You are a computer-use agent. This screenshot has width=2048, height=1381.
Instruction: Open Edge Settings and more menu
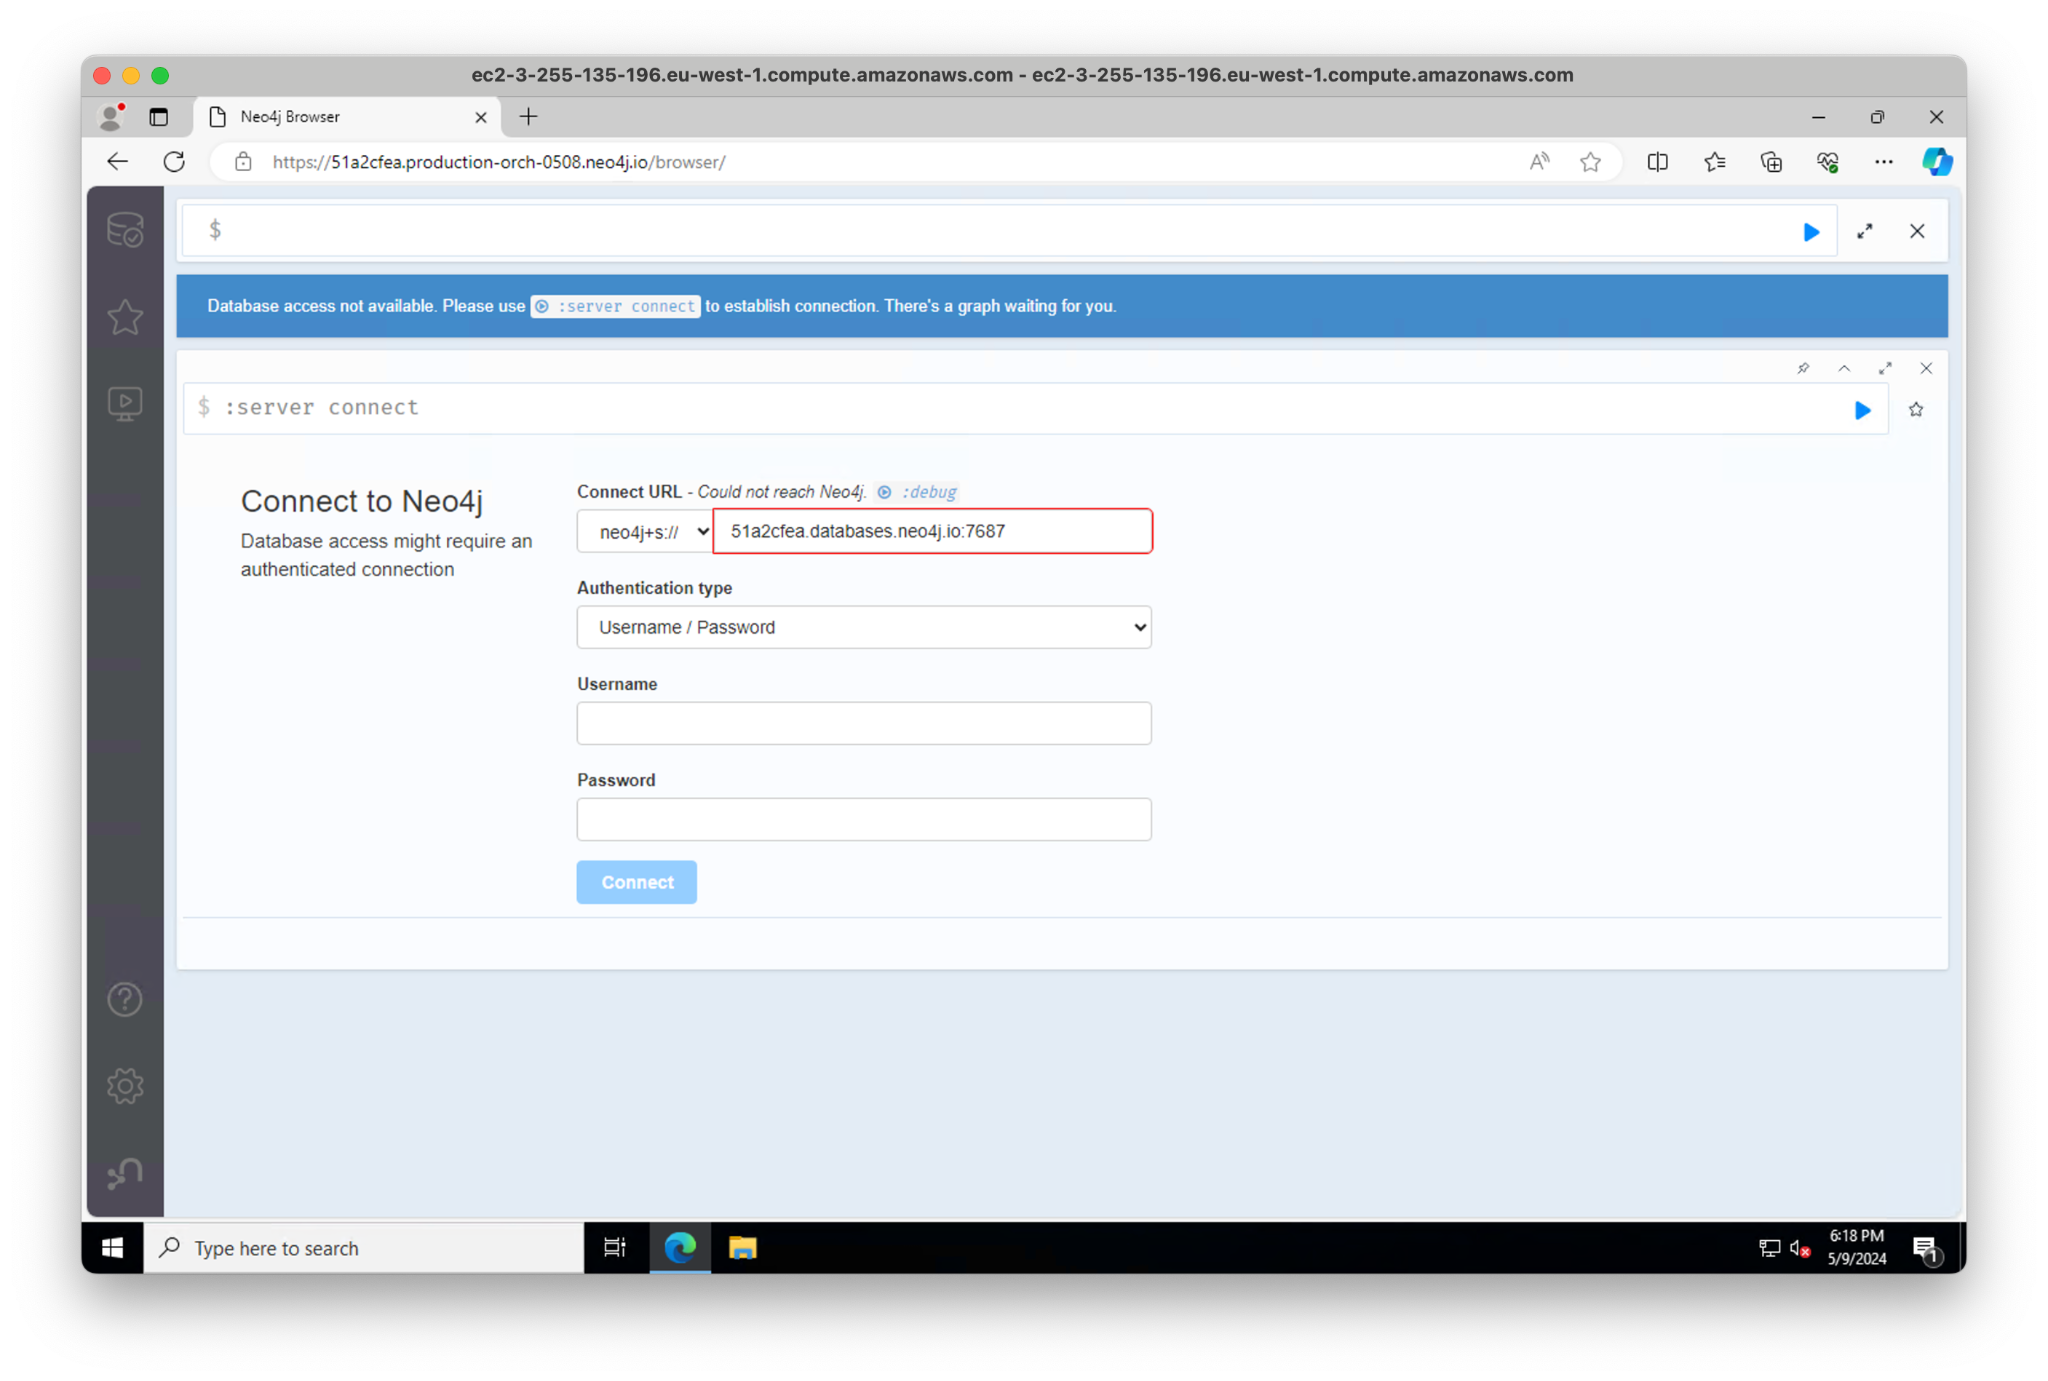(1884, 162)
